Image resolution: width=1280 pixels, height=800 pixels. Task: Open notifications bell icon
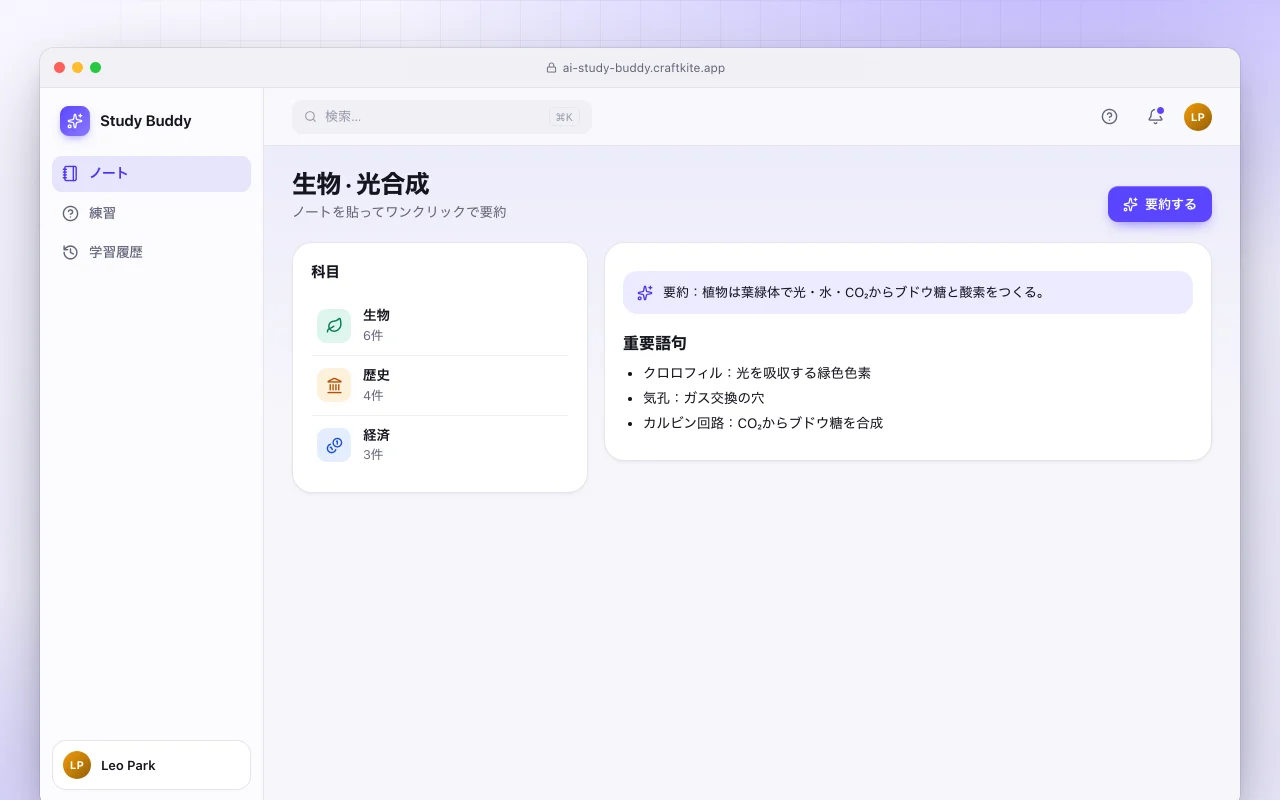[x=1155, y=117]
